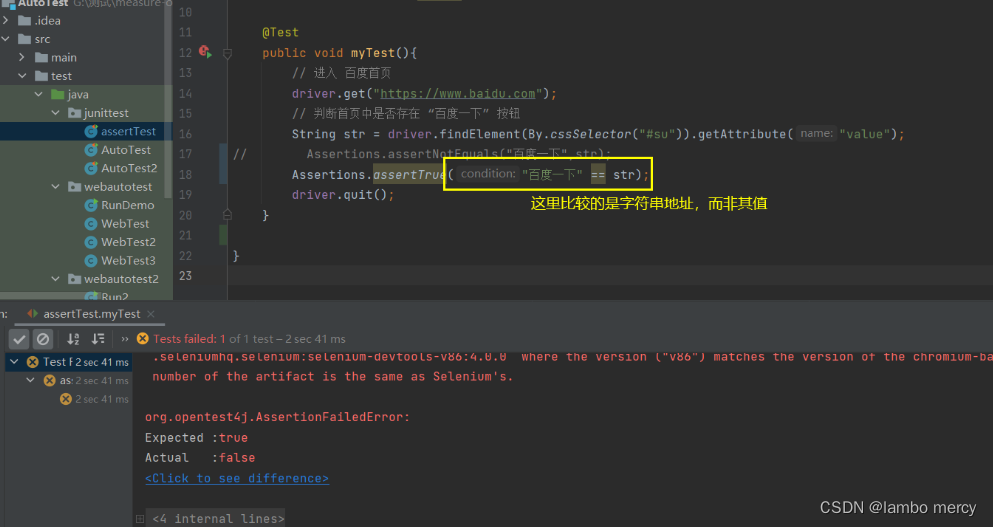Open the AutoTest class file
The width and height of the screenshot is (993, 527).
(x=126, y=149)
